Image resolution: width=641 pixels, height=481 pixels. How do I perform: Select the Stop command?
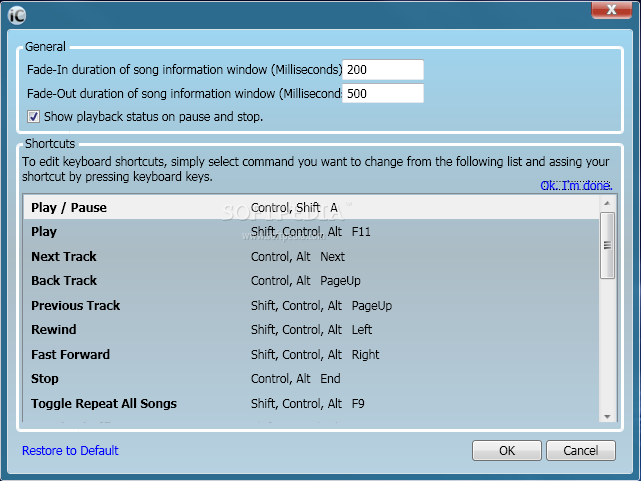(311, 379)
